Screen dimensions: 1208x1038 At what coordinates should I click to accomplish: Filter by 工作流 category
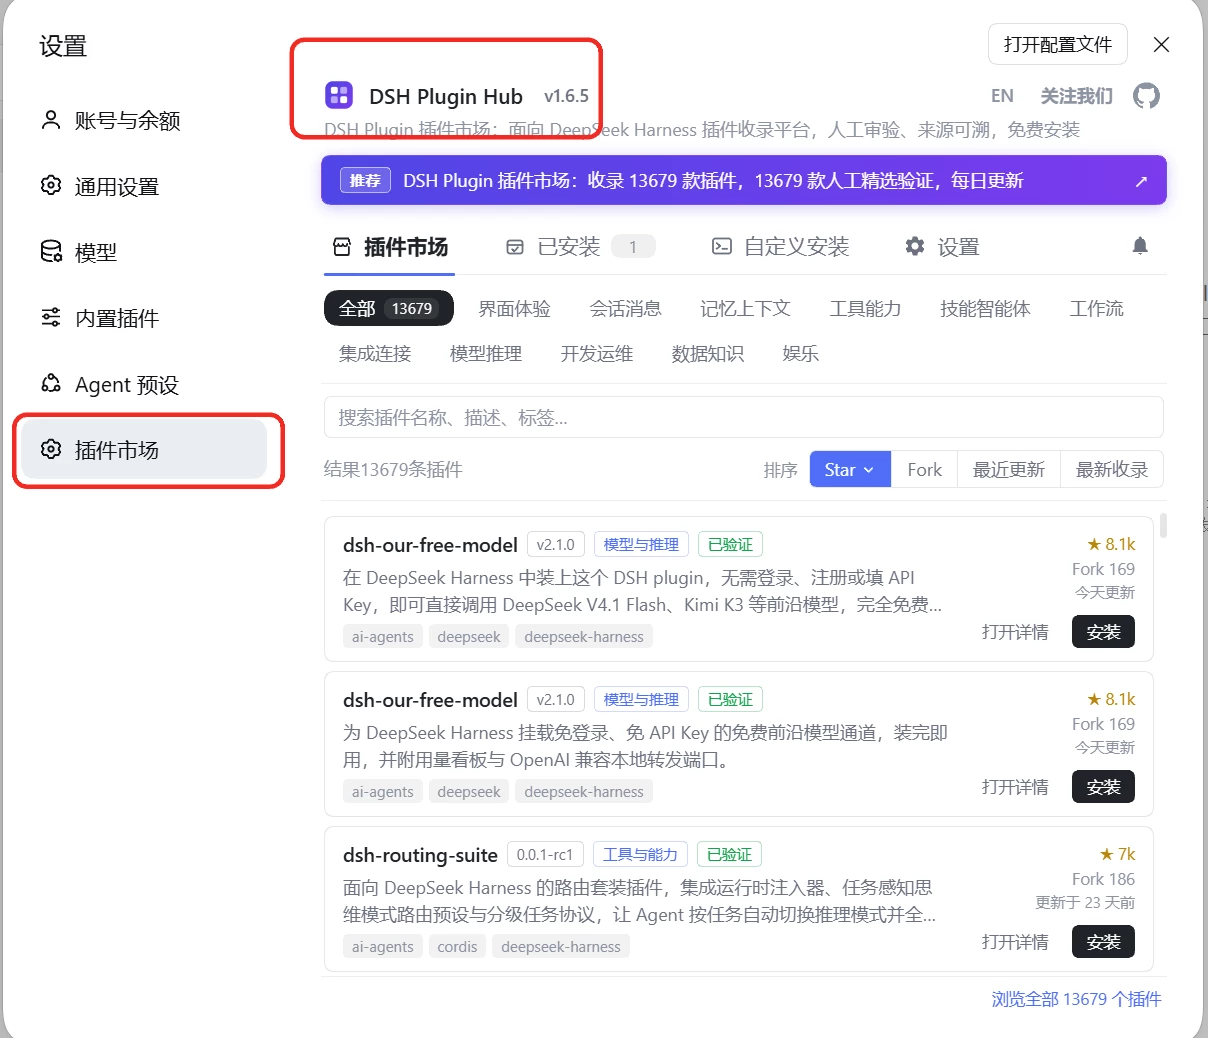pos(1096,309)
